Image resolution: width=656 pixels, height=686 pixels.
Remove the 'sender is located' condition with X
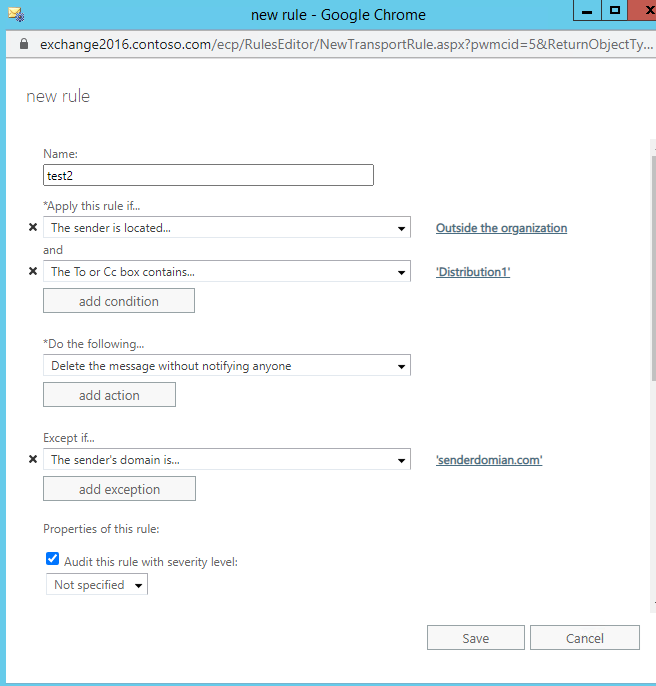[33, 228]
